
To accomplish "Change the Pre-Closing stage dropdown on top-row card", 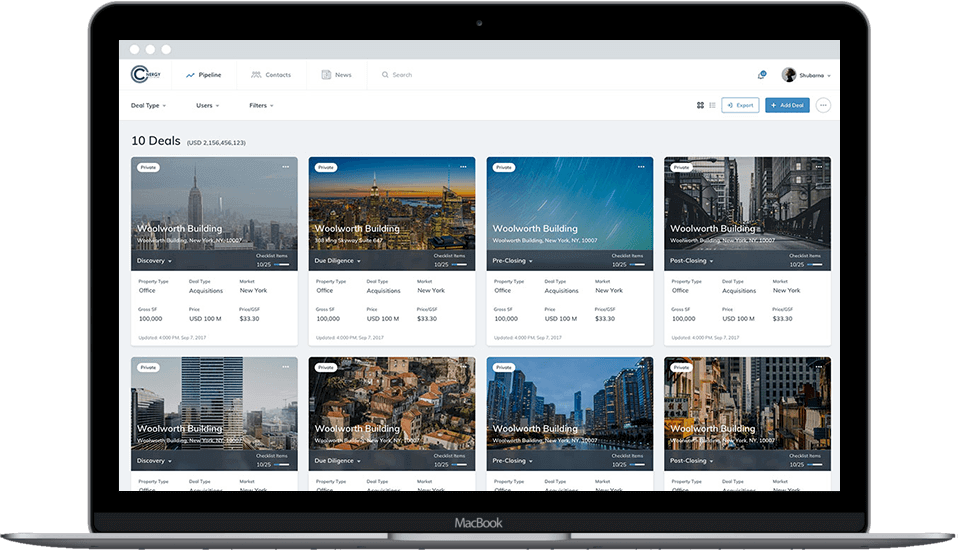I will coord(512,261).
